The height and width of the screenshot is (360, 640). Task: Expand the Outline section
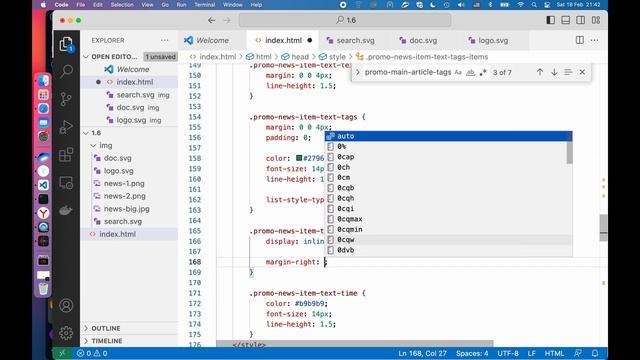[x=106, y=328]
